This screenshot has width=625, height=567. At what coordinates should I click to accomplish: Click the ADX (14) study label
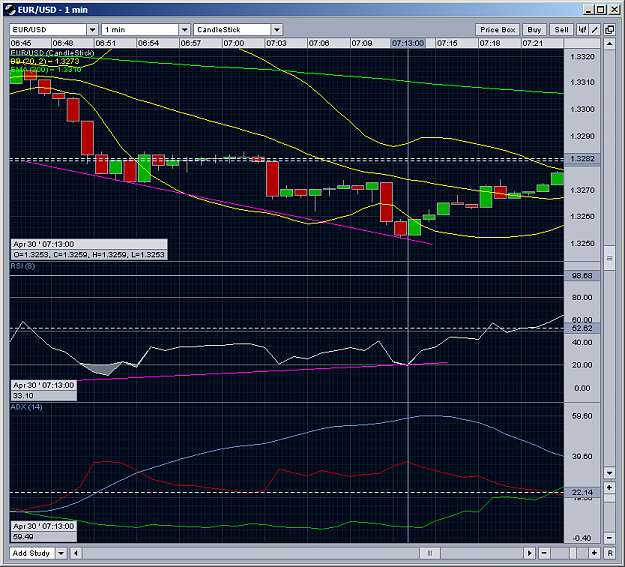(26, 407)
